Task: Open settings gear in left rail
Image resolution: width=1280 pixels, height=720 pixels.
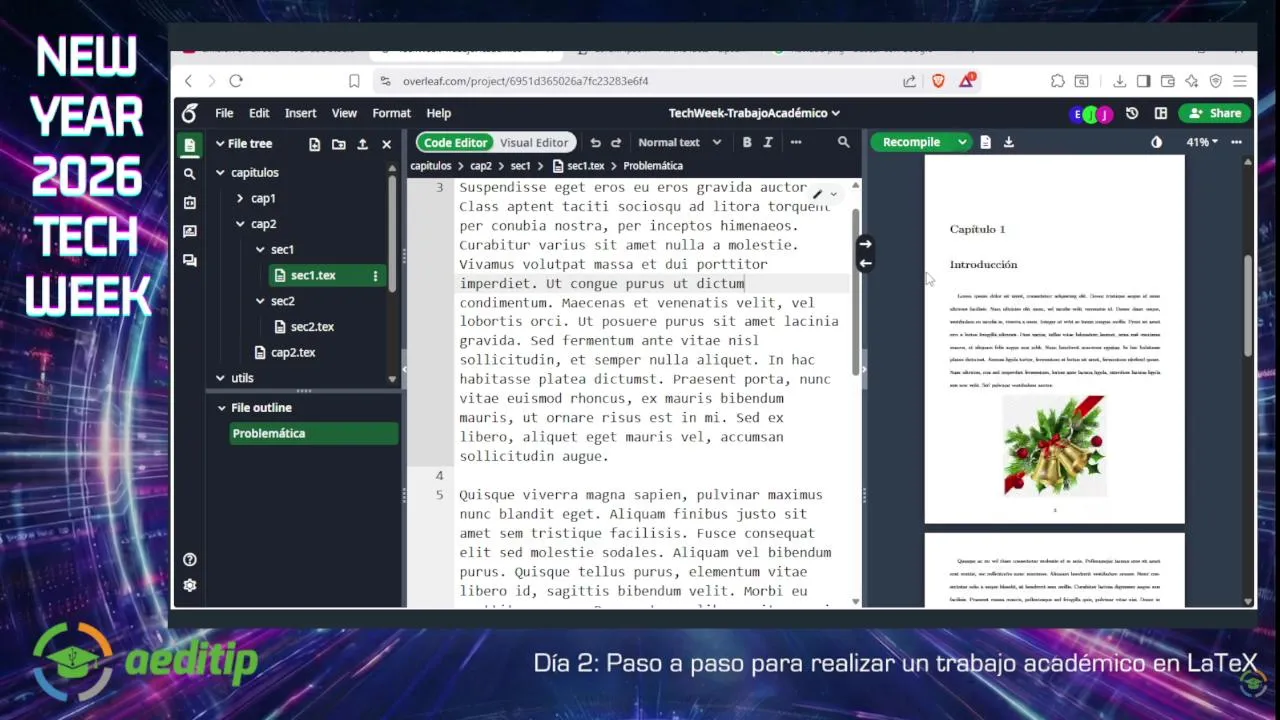Action: (x=190, y=586)
